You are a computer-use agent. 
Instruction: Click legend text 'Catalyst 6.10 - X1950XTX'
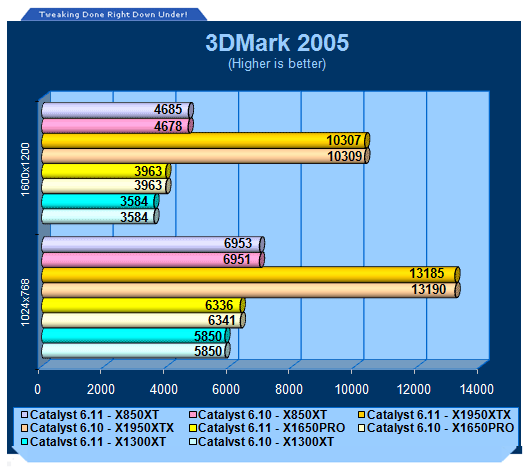[x=102, y=428]
